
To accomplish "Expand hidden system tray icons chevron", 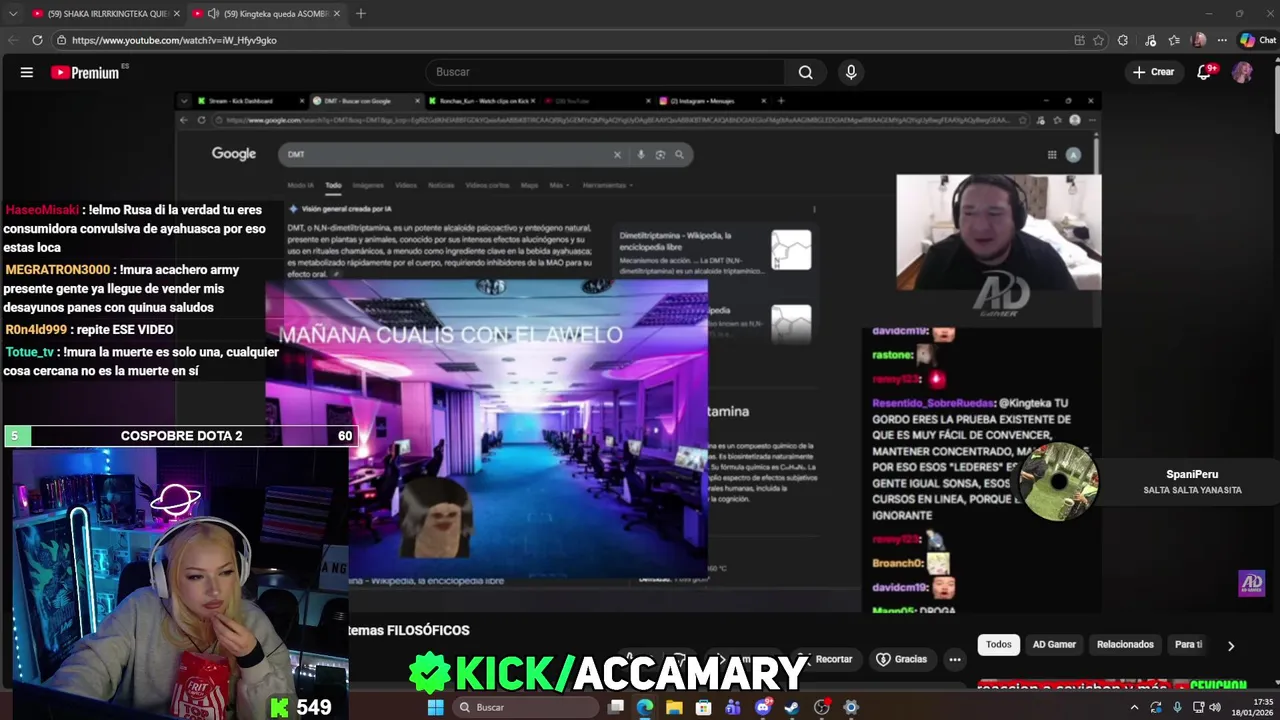I will (x=1134, y=707).
